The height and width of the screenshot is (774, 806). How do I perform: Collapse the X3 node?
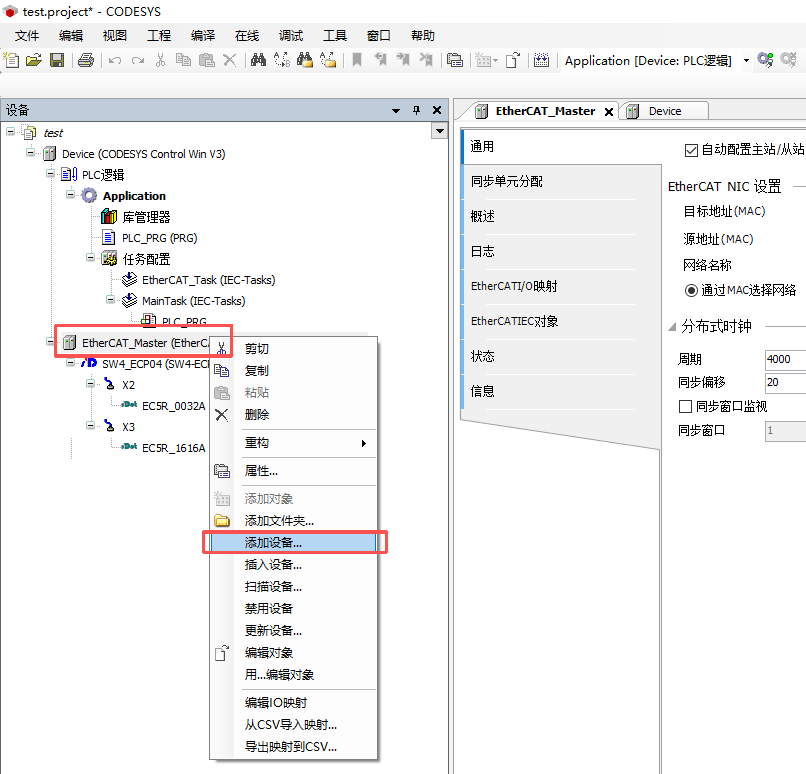(90, 425)
